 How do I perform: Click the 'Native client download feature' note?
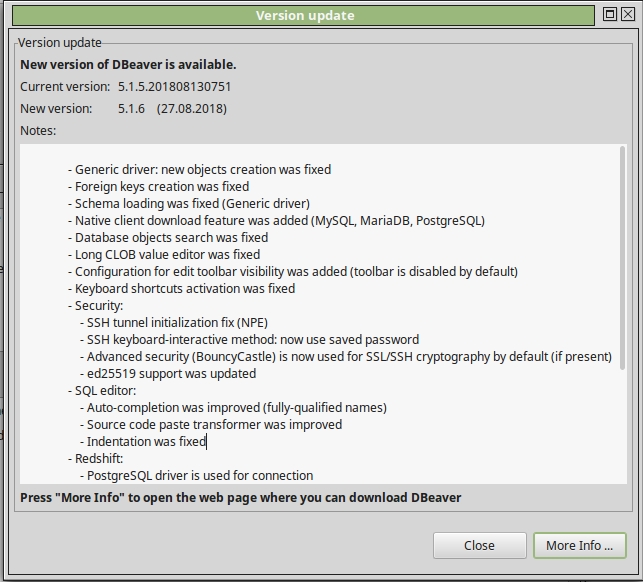pyautogui.click(x=276, y=221)
